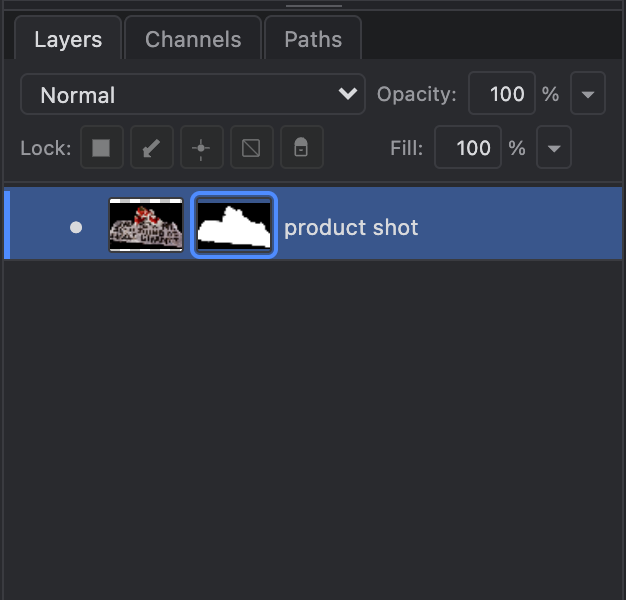Viewport: 626px width, 600px height.
Task: Select the 'product shot' layer name
Action: click(x=351, y=228)
